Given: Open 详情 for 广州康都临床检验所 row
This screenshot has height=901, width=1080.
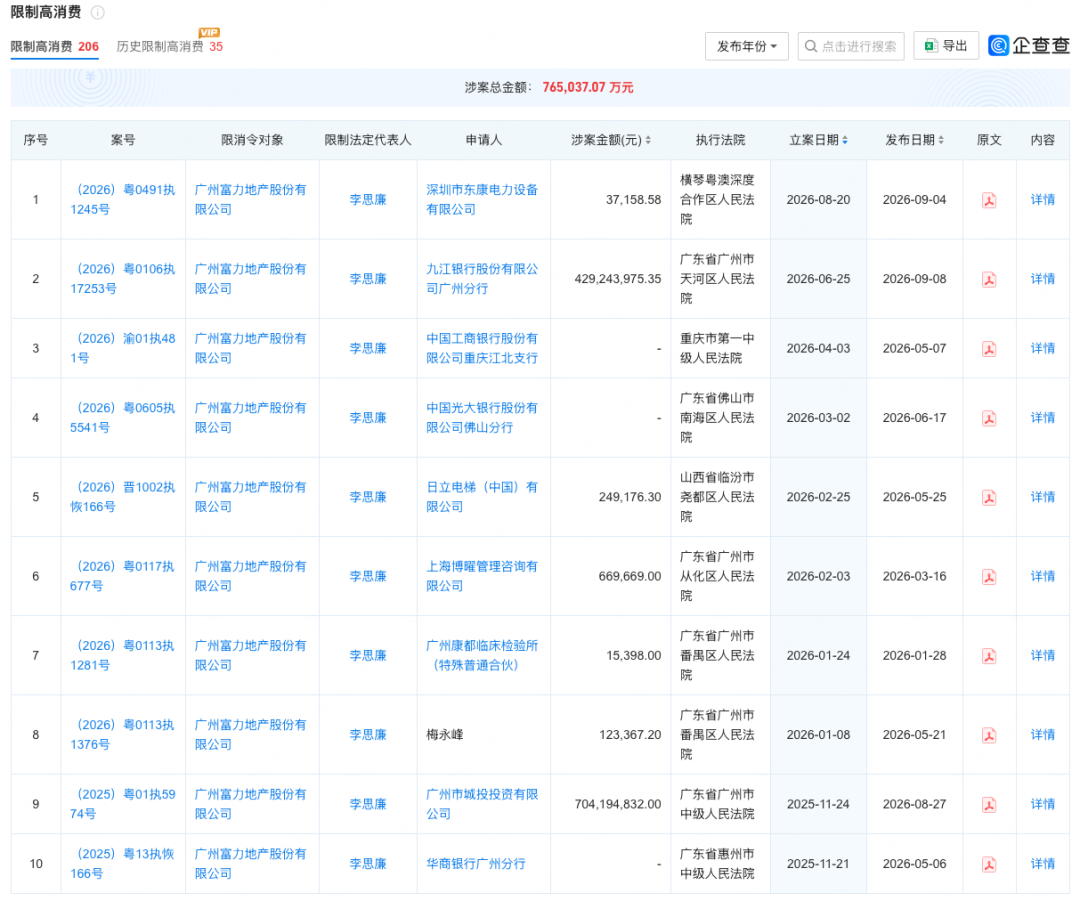Looking at the screenshot, I should pyautogui.click(x=1042, y=656).
